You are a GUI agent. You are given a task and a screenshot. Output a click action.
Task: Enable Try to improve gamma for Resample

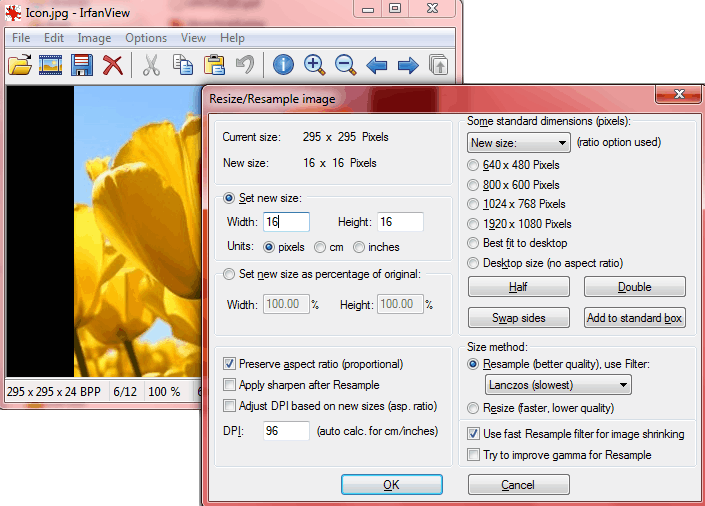click(473, 455)
